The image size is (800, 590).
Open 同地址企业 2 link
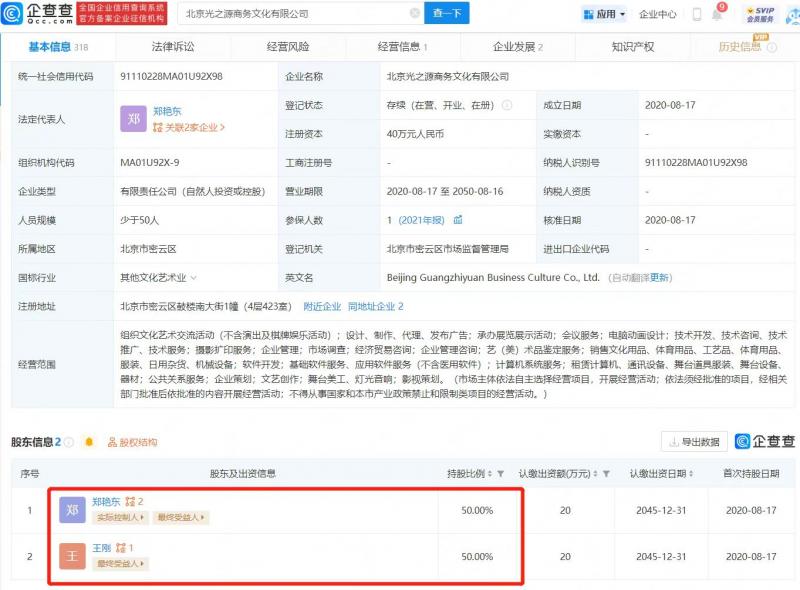376,306
